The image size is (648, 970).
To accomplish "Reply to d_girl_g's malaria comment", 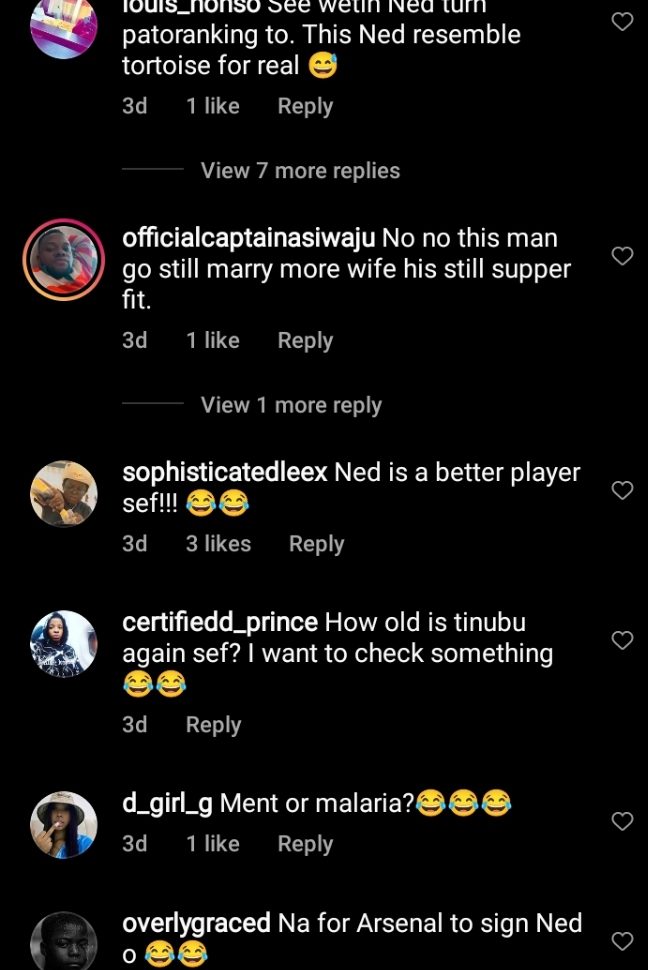I will [x=305, y=844].
